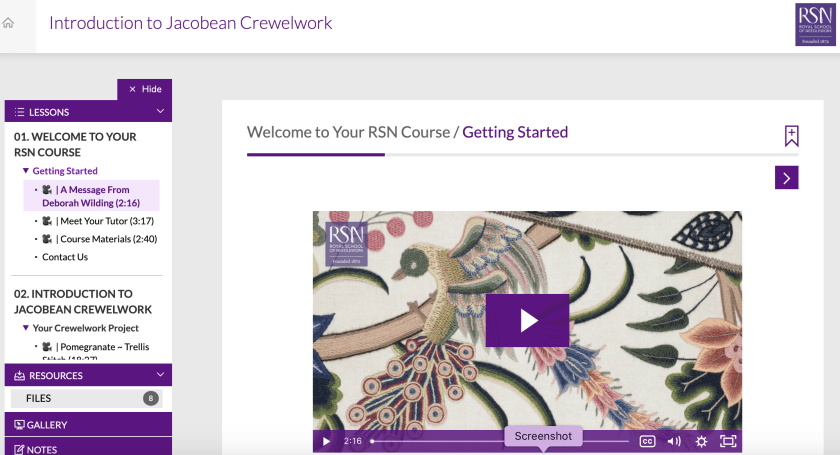The width and height of the screenshot is (840, 455).
Task: Toggle closed captions on the video
Action: tap(647, 441)
